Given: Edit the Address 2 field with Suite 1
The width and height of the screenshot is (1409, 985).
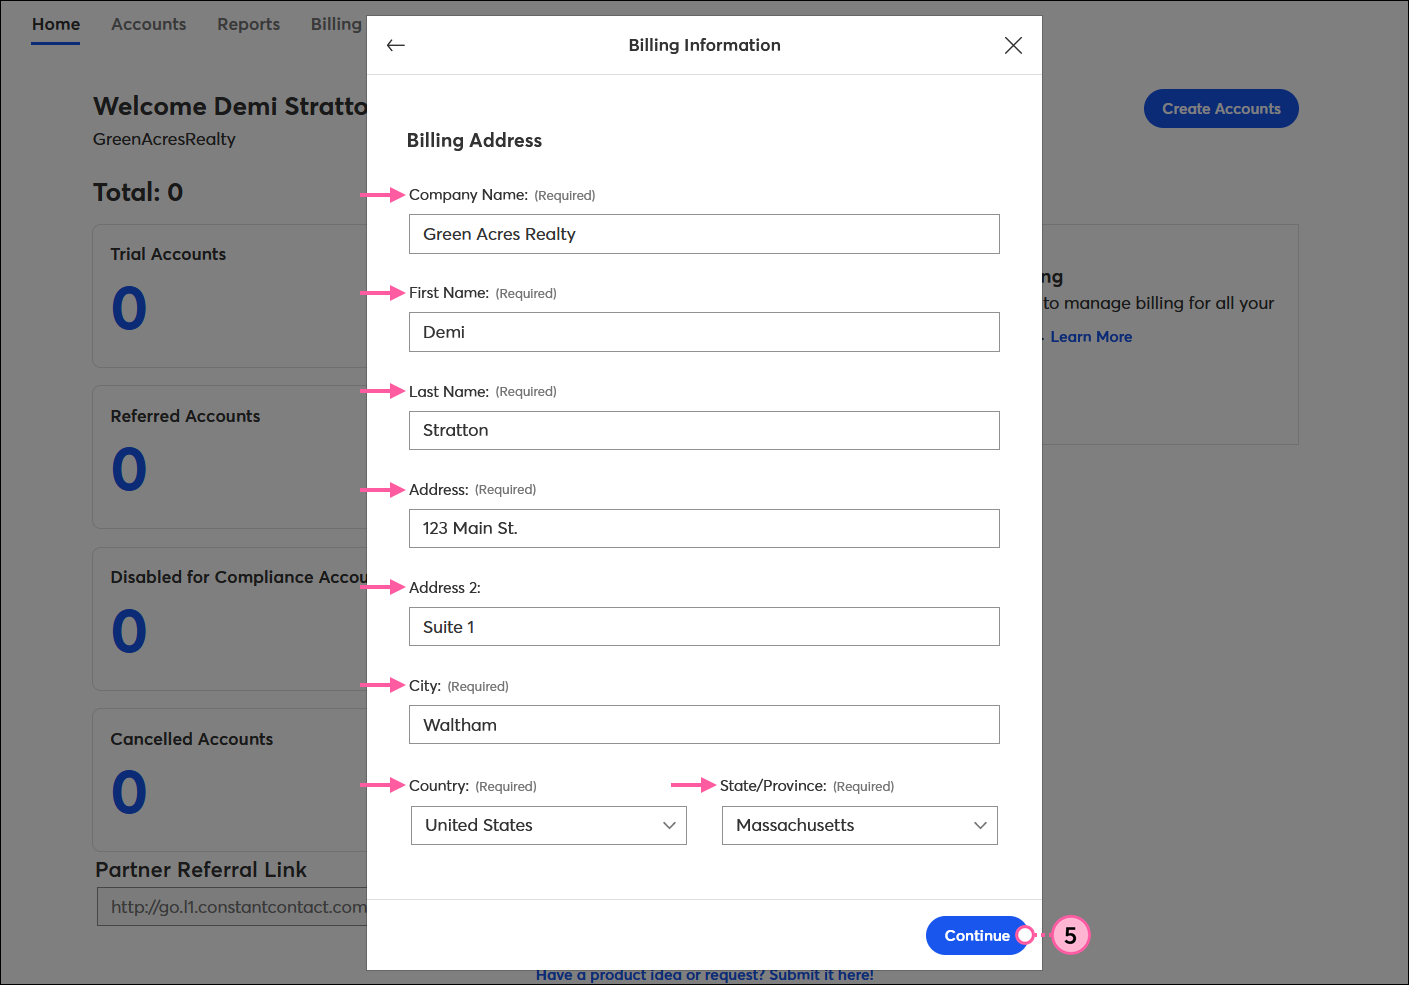Looking at the screenshot, I should click(704, 627).
